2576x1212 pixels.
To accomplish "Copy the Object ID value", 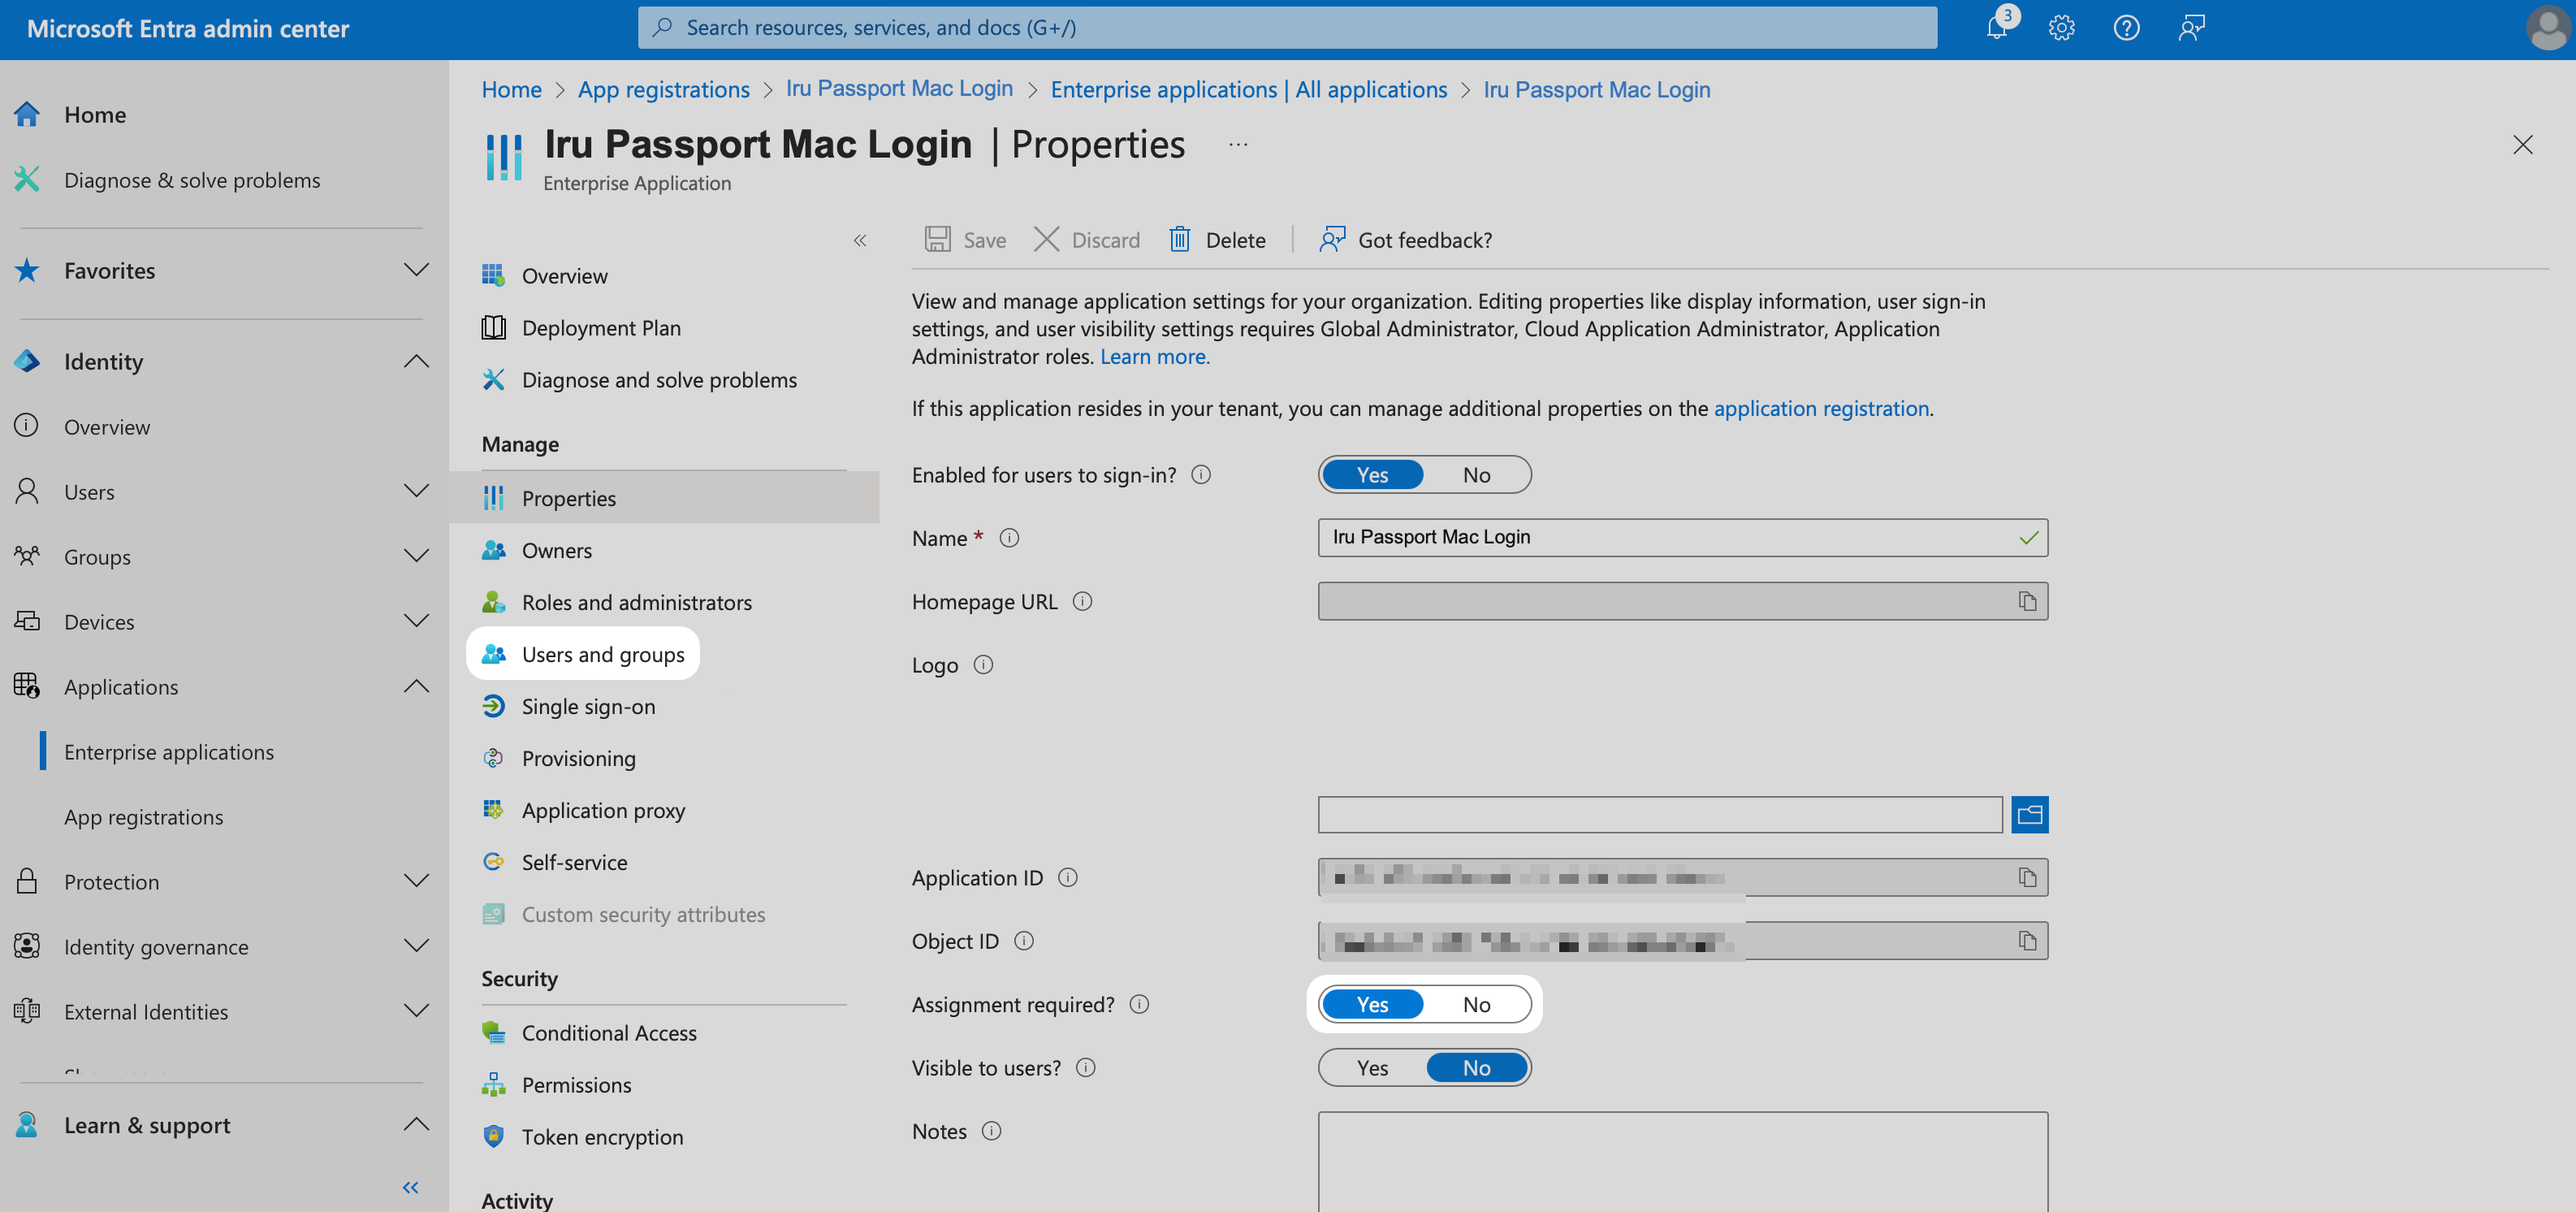I will tap(2027, 941).
